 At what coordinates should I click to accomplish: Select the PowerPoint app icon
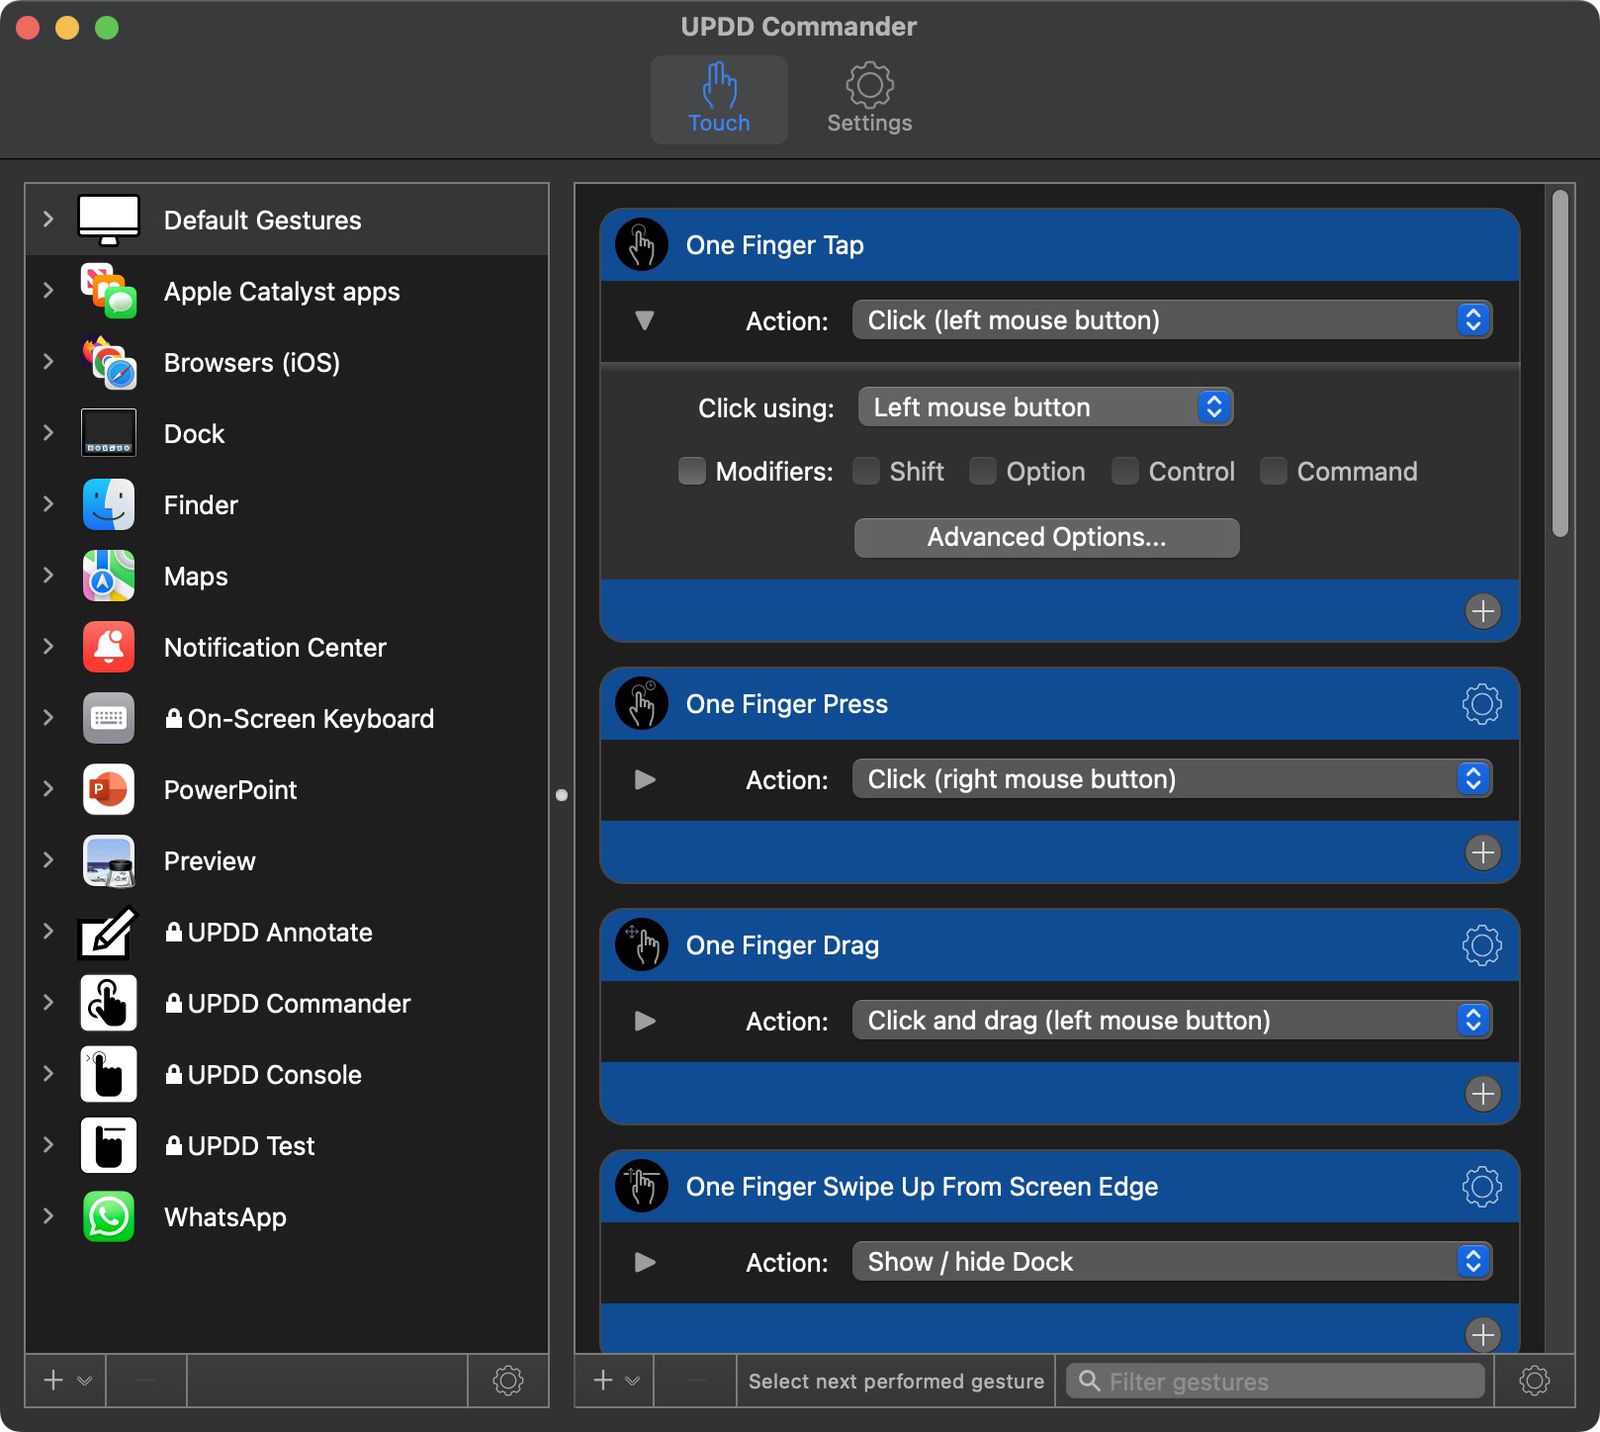(109, 790)
